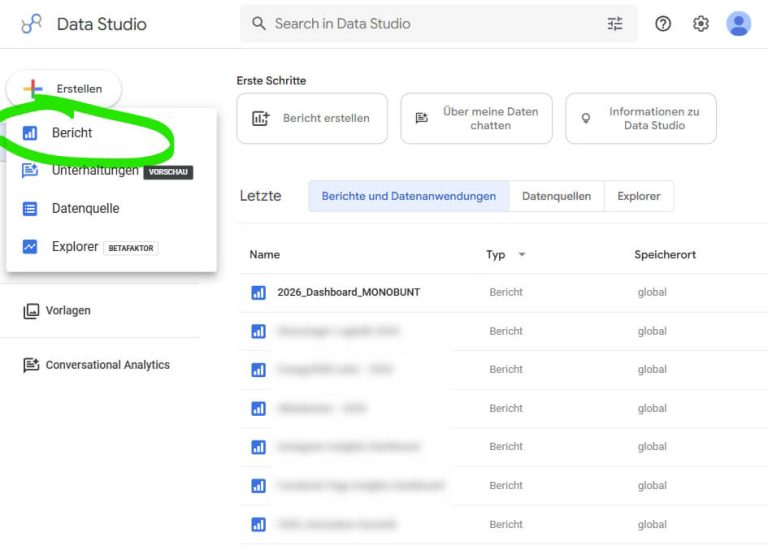The height and width of the screenshot is (550, 768).
Task: Expand the Typ column sort arrow
Action: coord(522,254)
